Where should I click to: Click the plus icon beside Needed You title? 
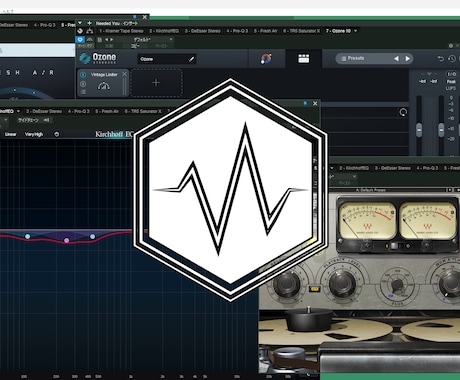(89, 23)
